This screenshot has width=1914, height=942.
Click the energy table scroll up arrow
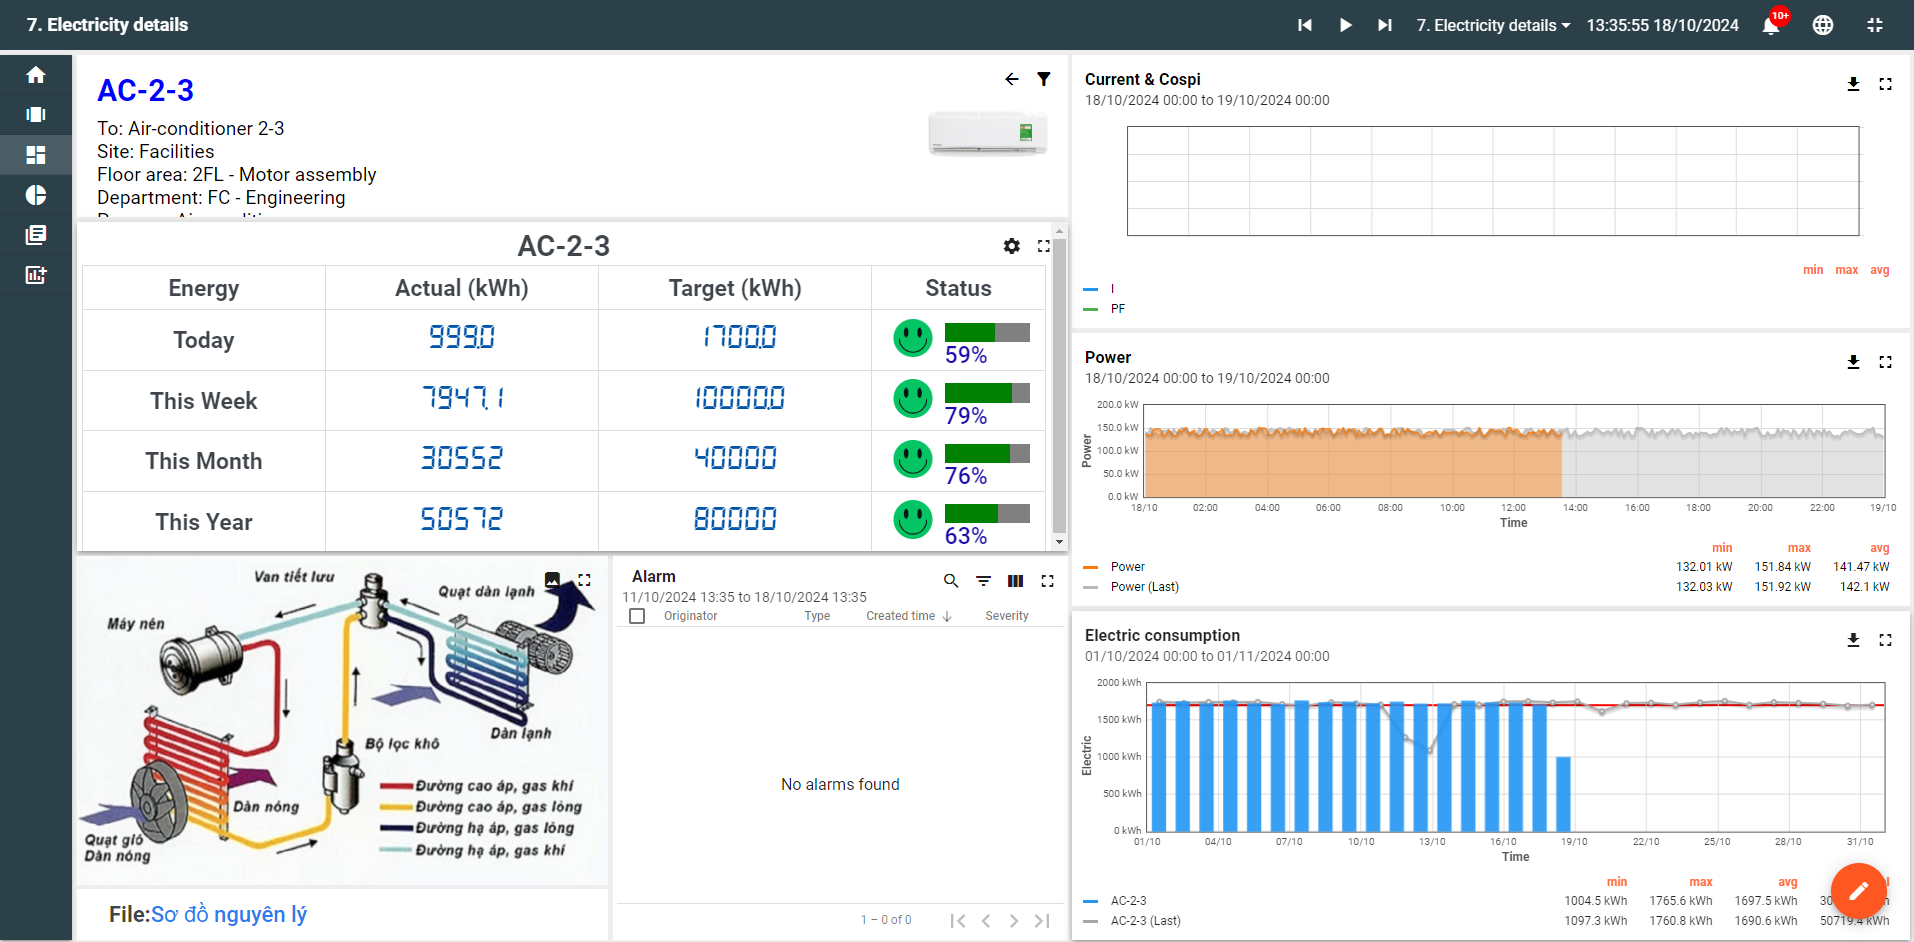coord(1060,231)
